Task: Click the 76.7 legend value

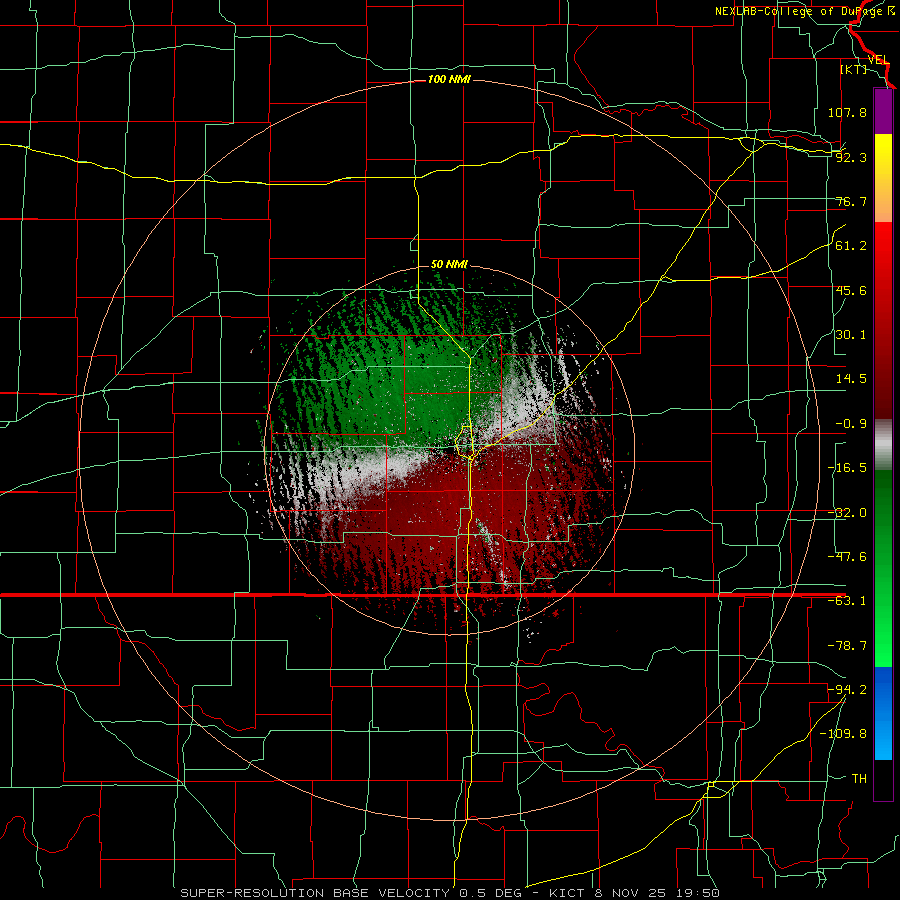Action: (x=851, y=201)
